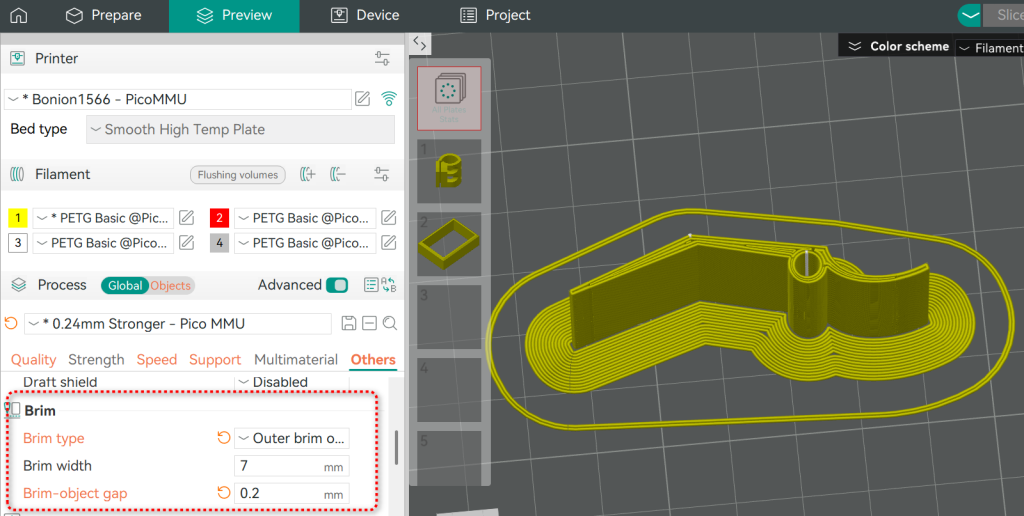Select plate 2 thumbnail
This screenshot has height=516, width=1024.
point(449,244)
